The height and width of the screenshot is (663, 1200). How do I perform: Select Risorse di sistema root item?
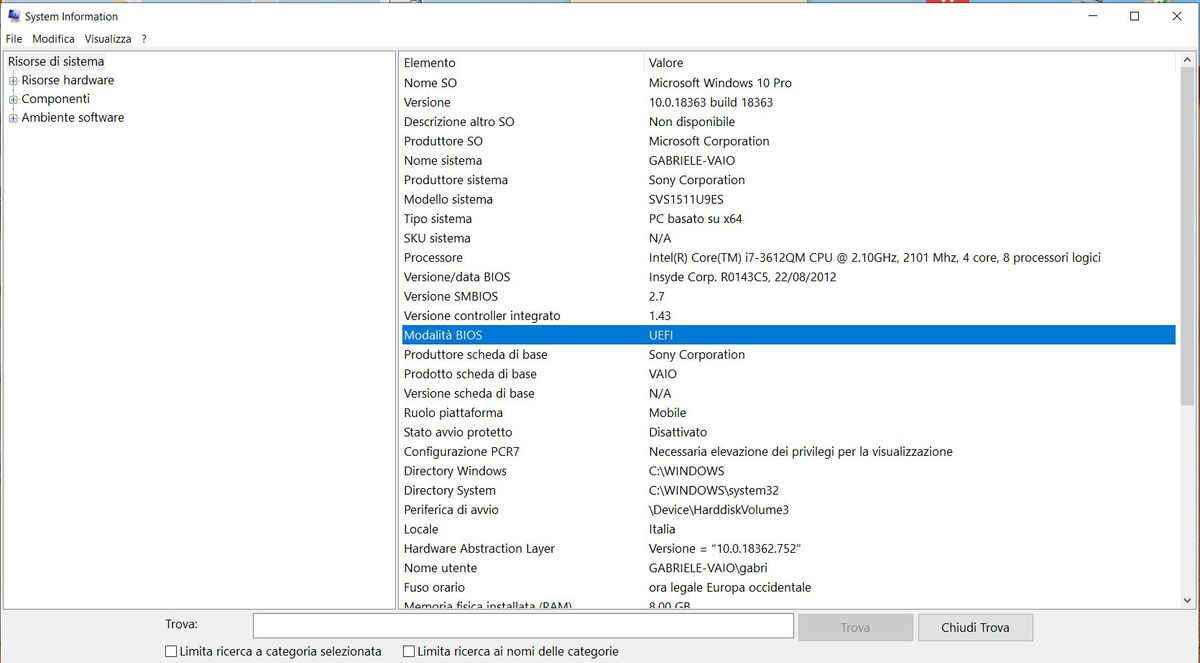pos(56,62)
